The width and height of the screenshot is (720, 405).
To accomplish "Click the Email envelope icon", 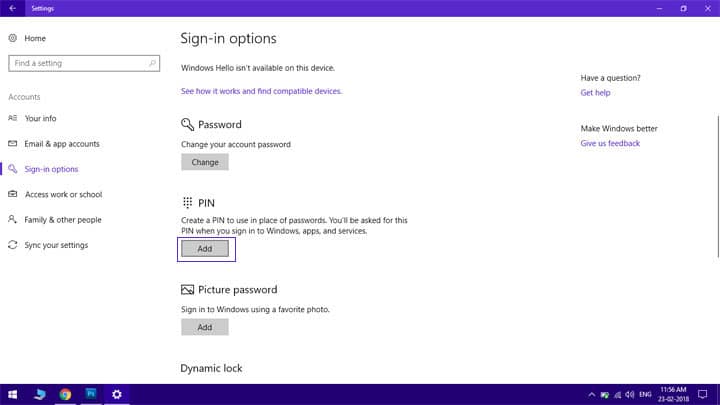I will point(12,143).
